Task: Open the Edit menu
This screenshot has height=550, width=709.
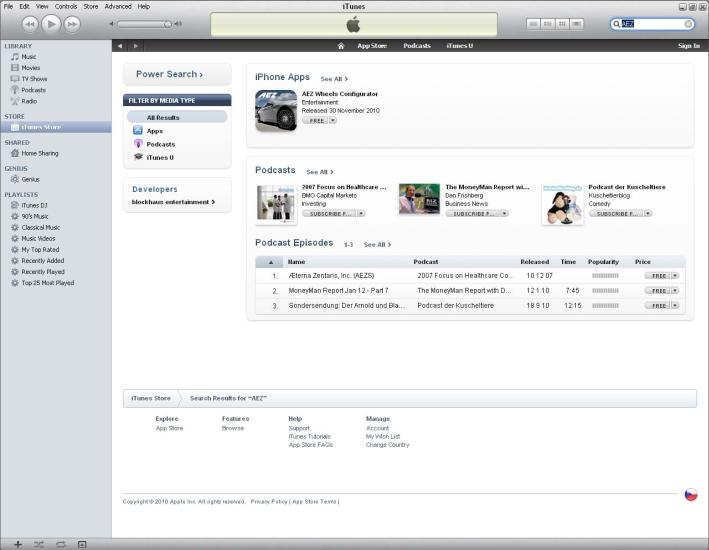Action: pos(24,6)
